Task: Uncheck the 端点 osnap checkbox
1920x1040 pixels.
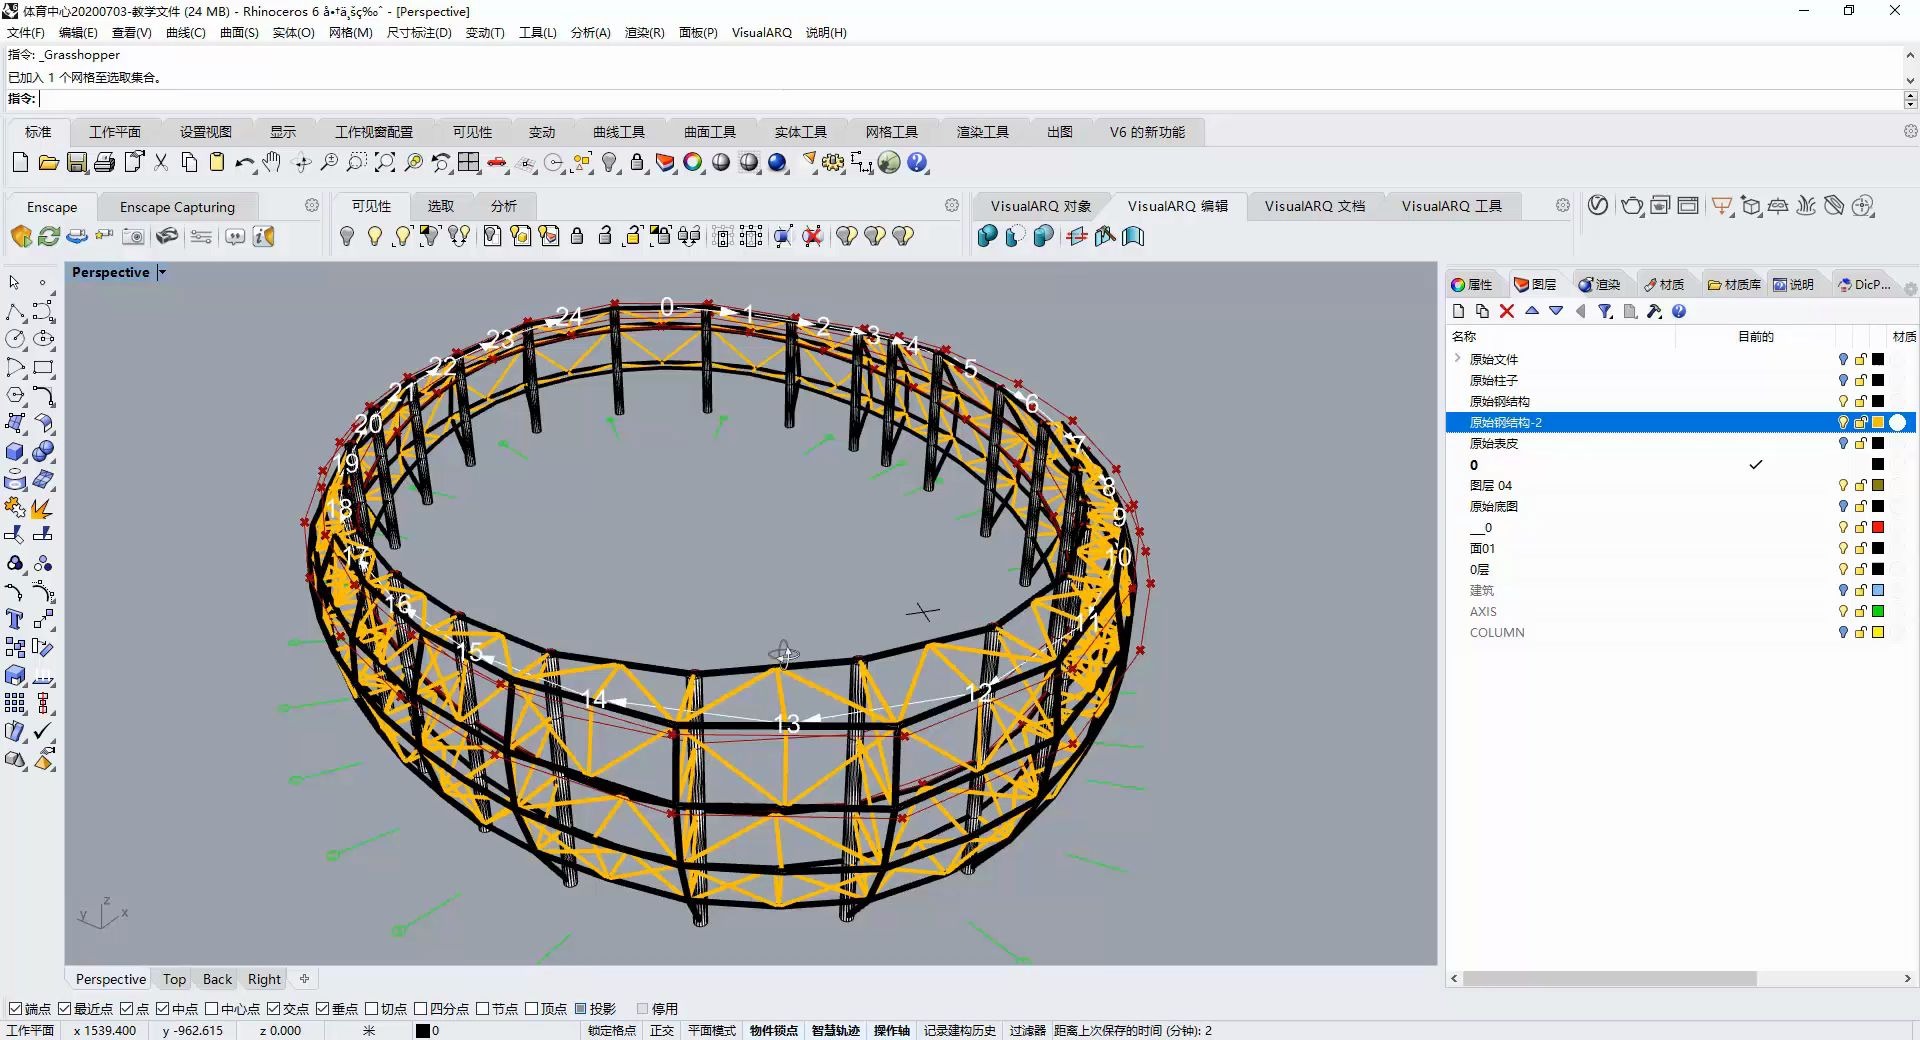Action: click(x=15, y=1009)
